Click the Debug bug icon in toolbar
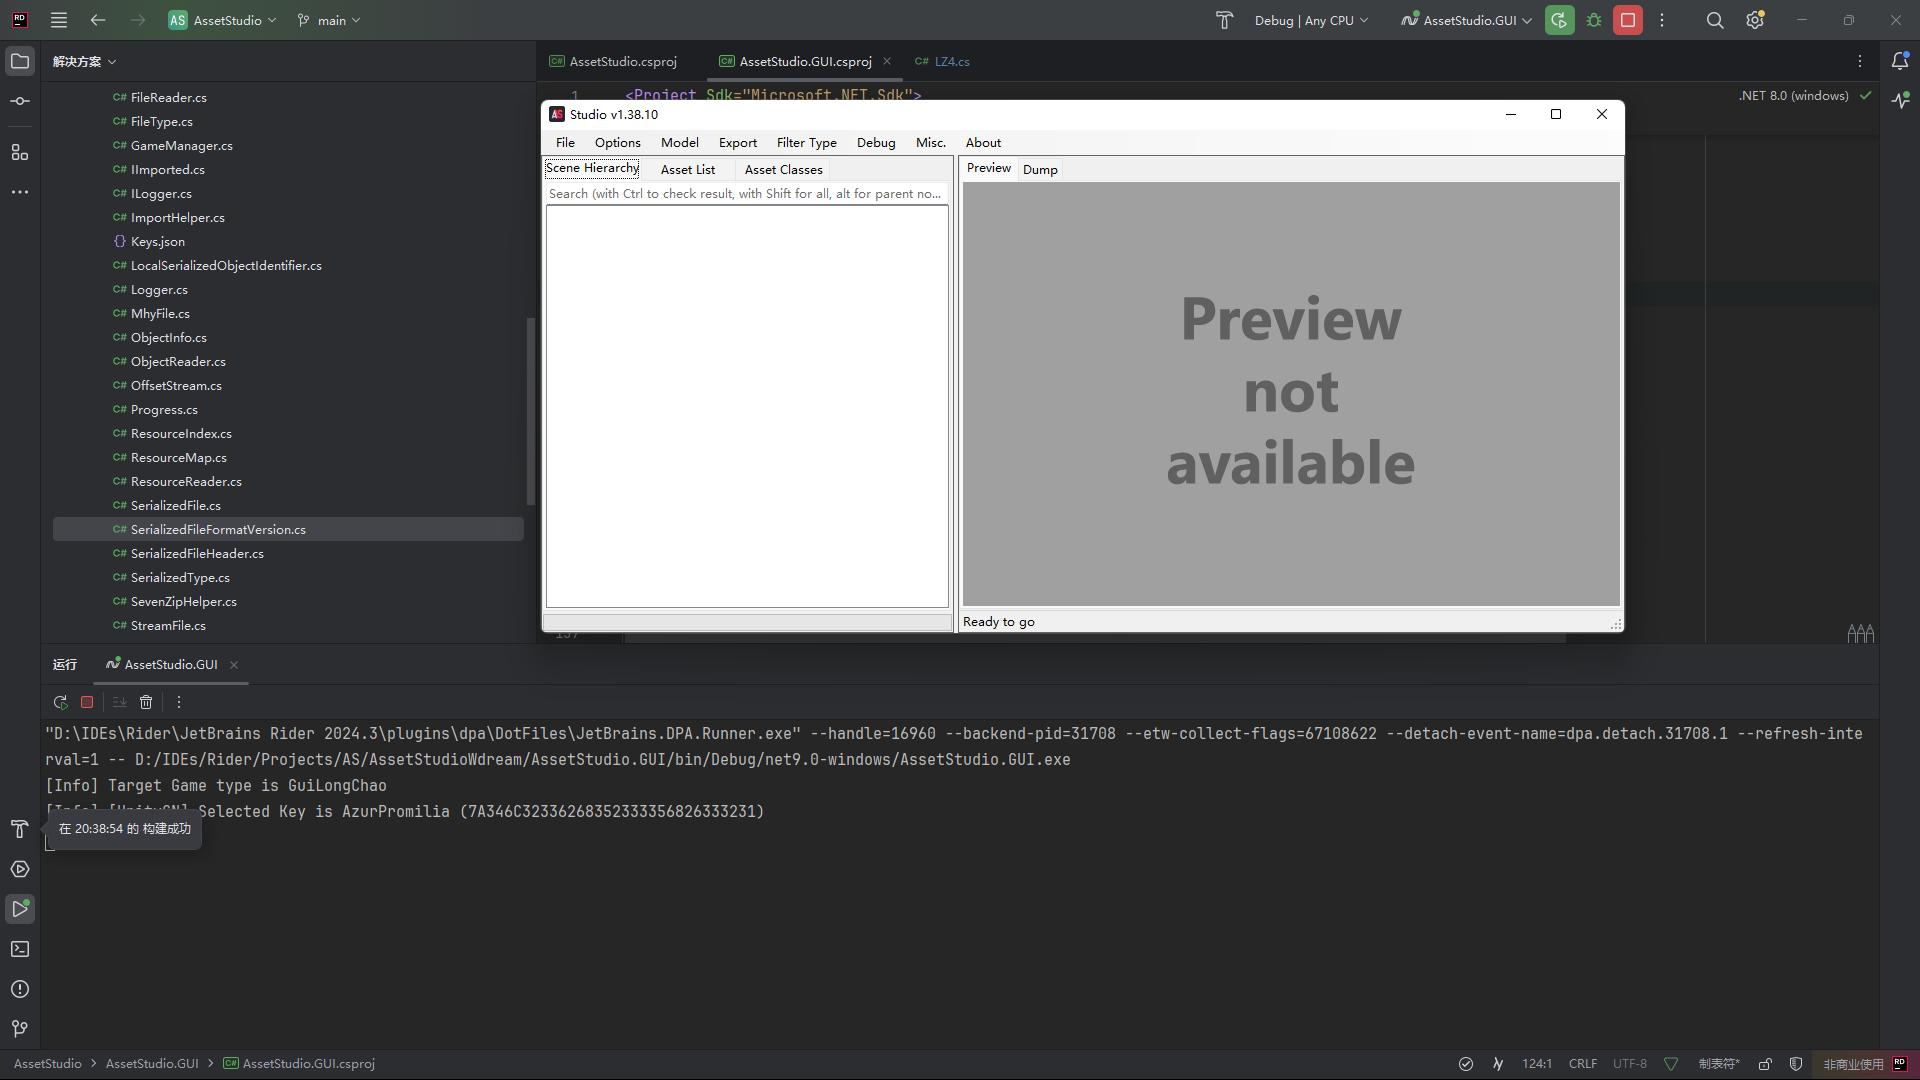Screen dimensions: 1920x1080 (1594, 20)
